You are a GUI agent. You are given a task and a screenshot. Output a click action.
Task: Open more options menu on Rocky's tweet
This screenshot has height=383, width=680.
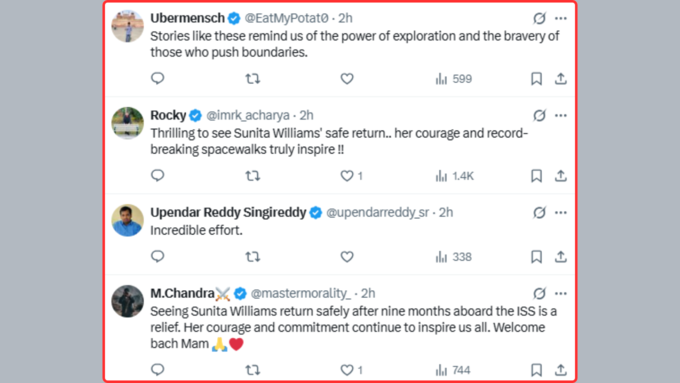pos(561,115)
